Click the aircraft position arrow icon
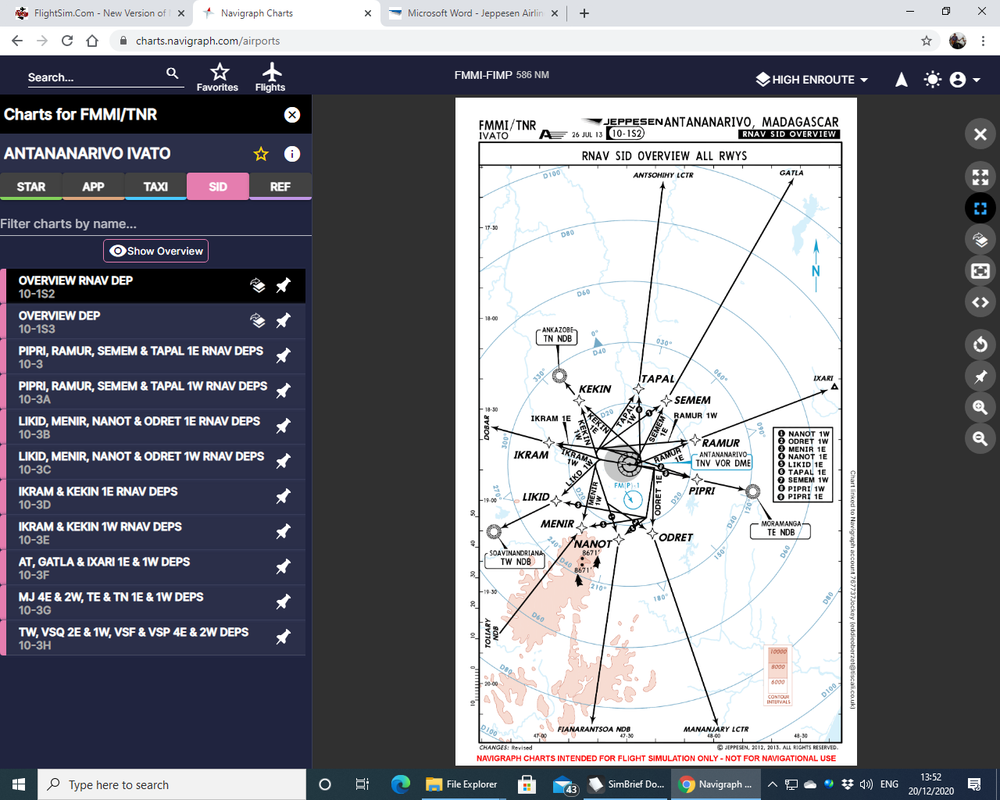 (x=901, y=80)
